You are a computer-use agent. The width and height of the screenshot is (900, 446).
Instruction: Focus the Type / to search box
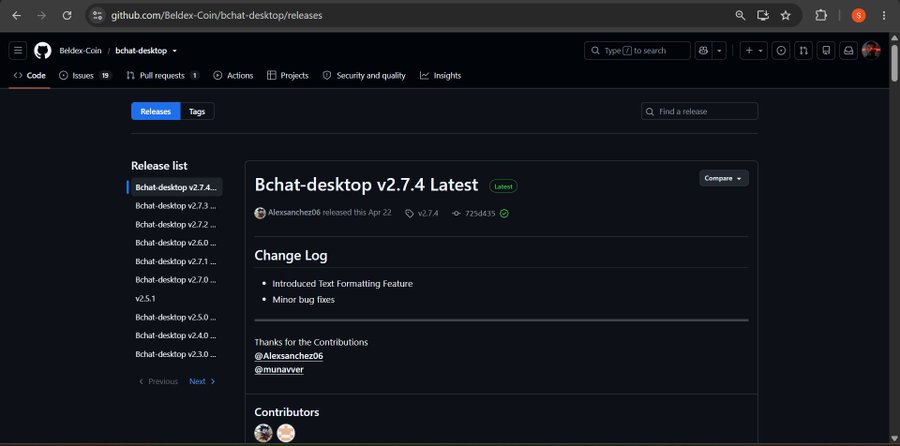tap(637, 51)
